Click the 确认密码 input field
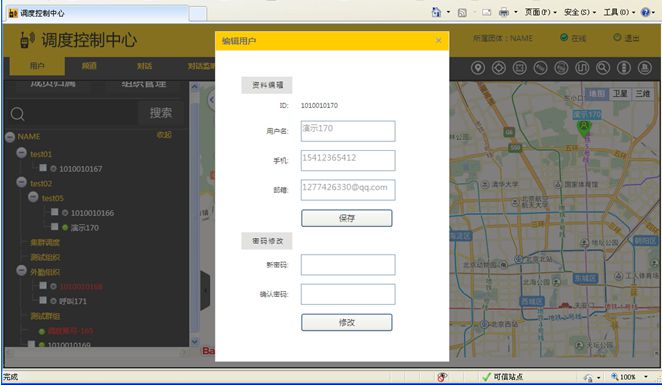 [348, 294]
